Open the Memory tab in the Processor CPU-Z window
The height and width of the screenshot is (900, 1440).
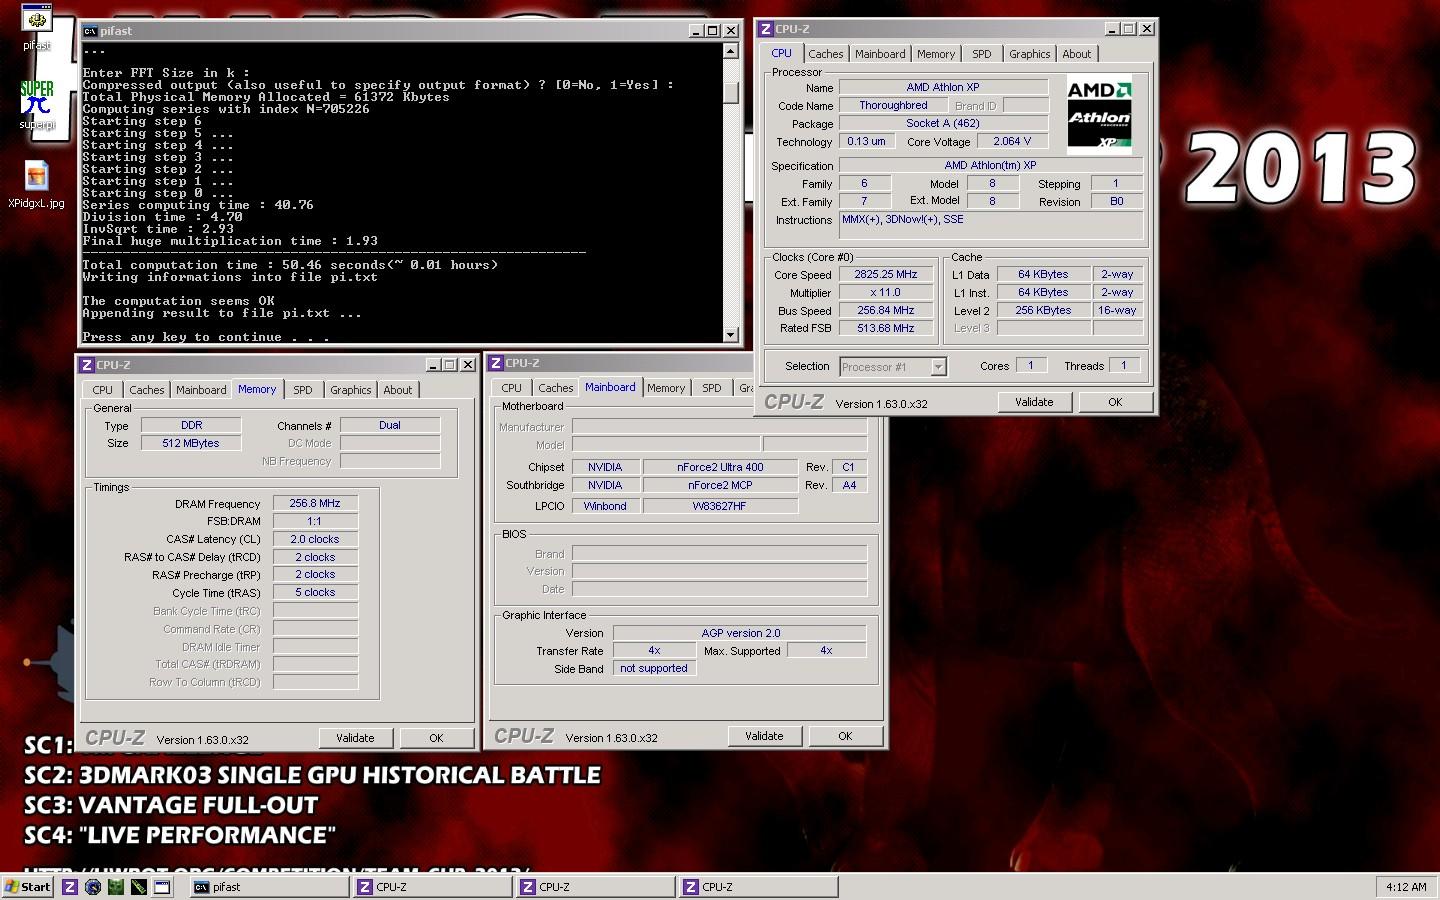(936, 54)
